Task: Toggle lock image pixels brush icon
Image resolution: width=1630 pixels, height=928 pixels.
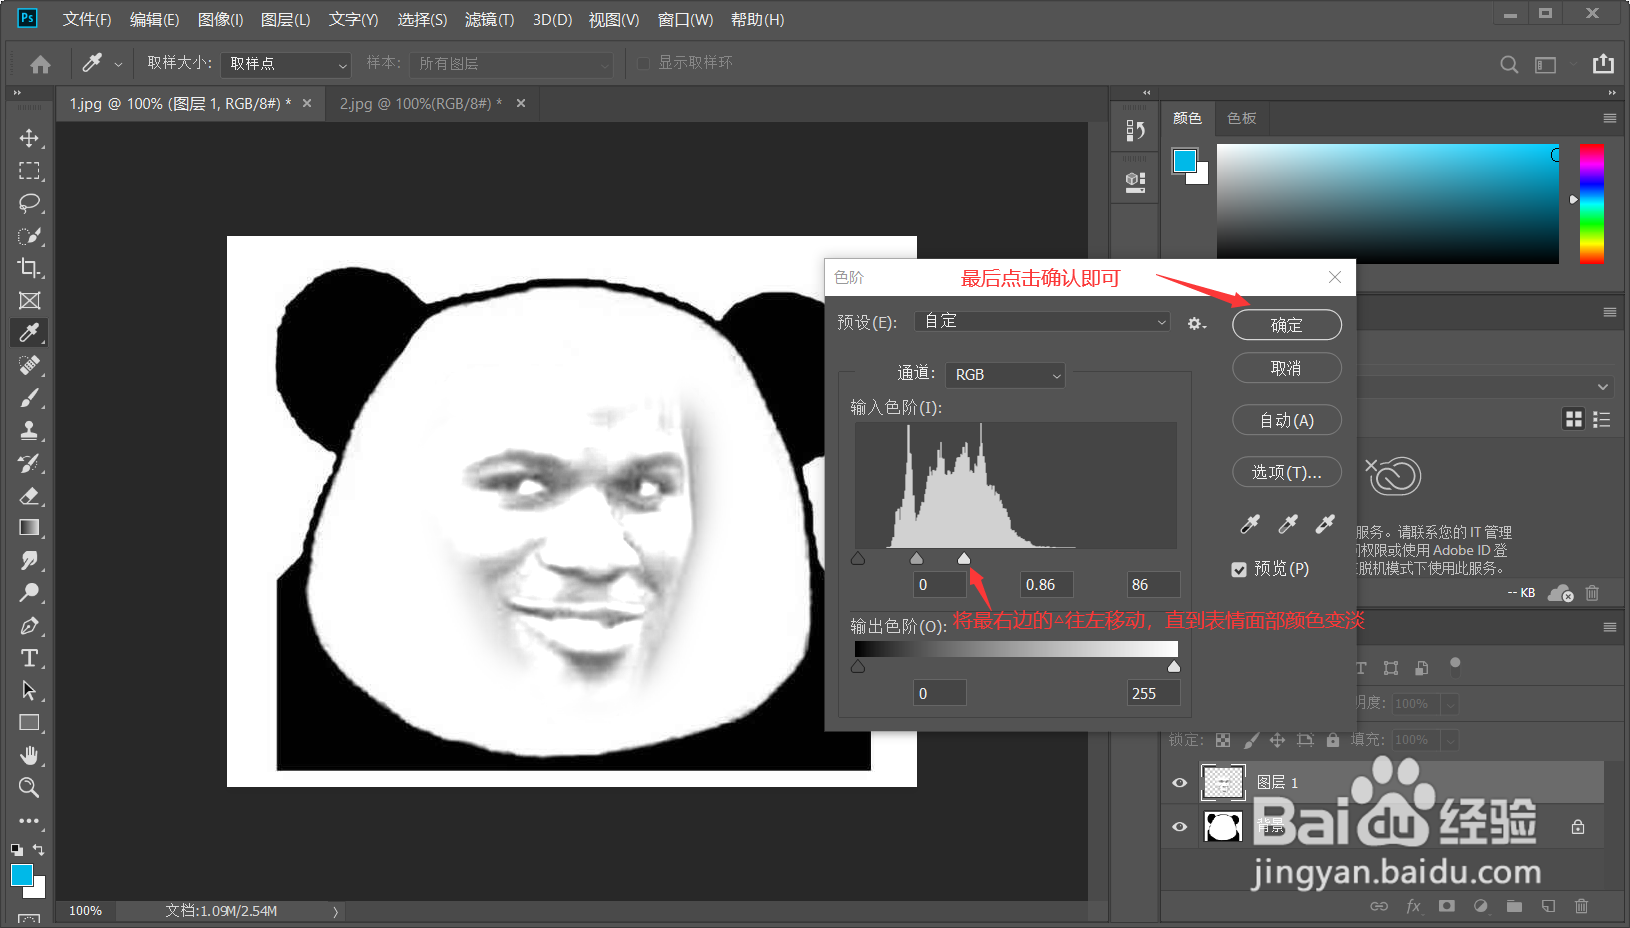Action: click(1251, 740)
